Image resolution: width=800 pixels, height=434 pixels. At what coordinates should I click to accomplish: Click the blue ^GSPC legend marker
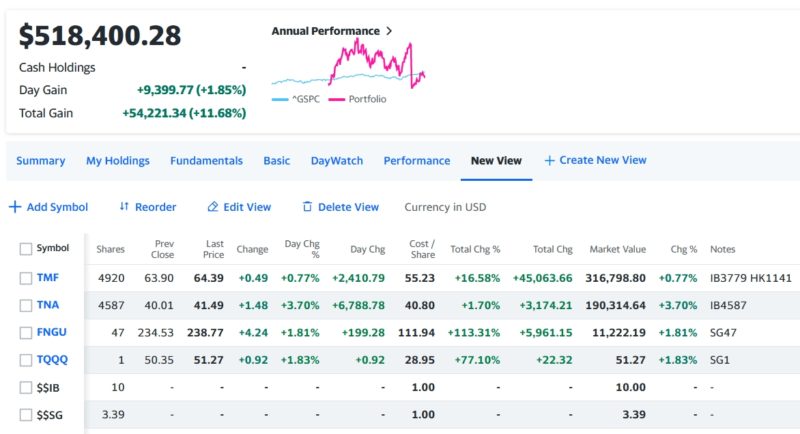point(280,99)
